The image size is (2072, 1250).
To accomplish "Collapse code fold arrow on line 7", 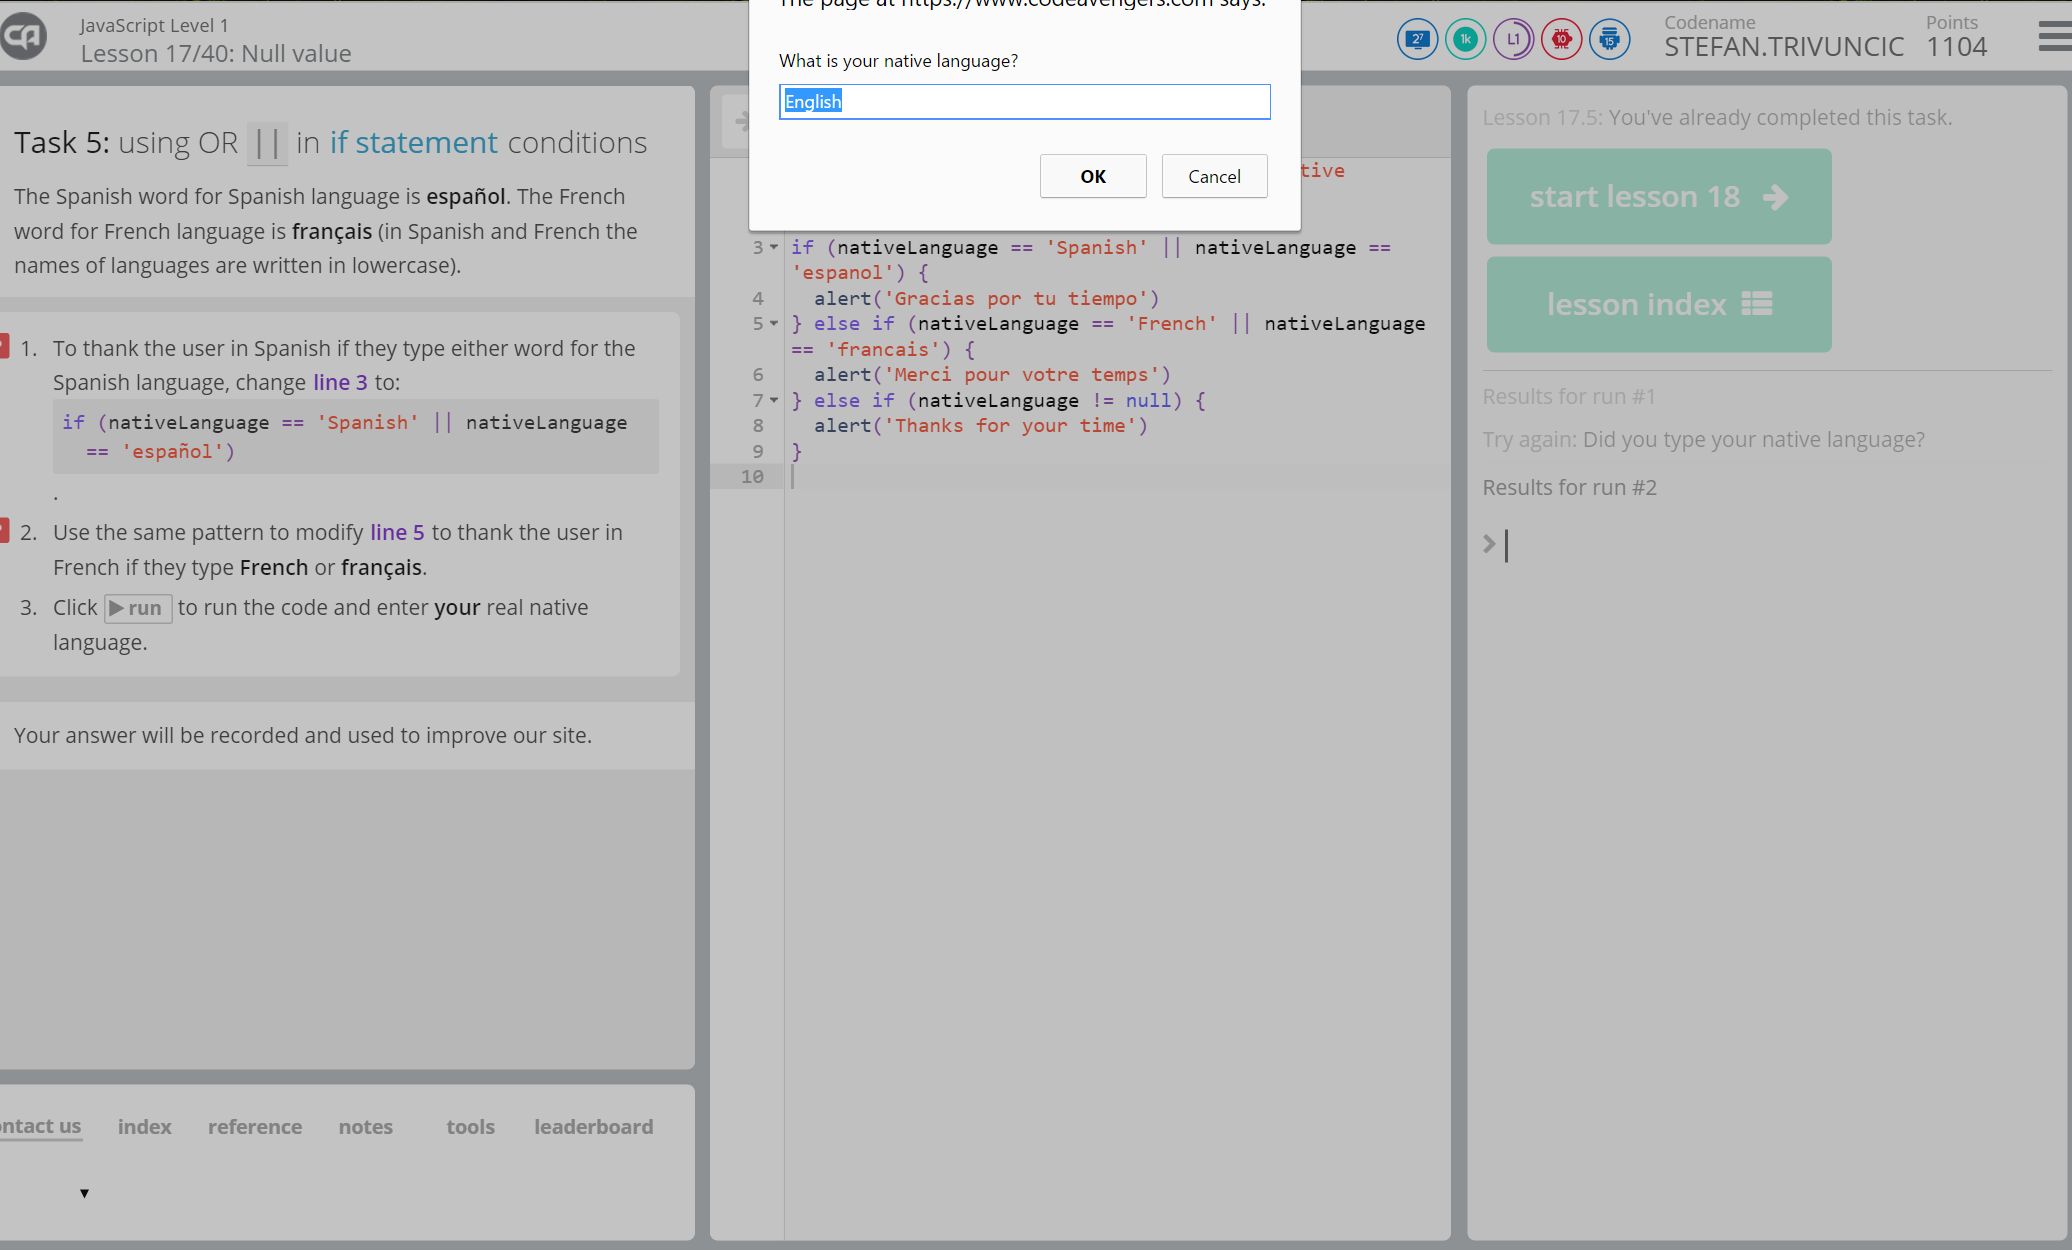I will [x=774, y=400].
